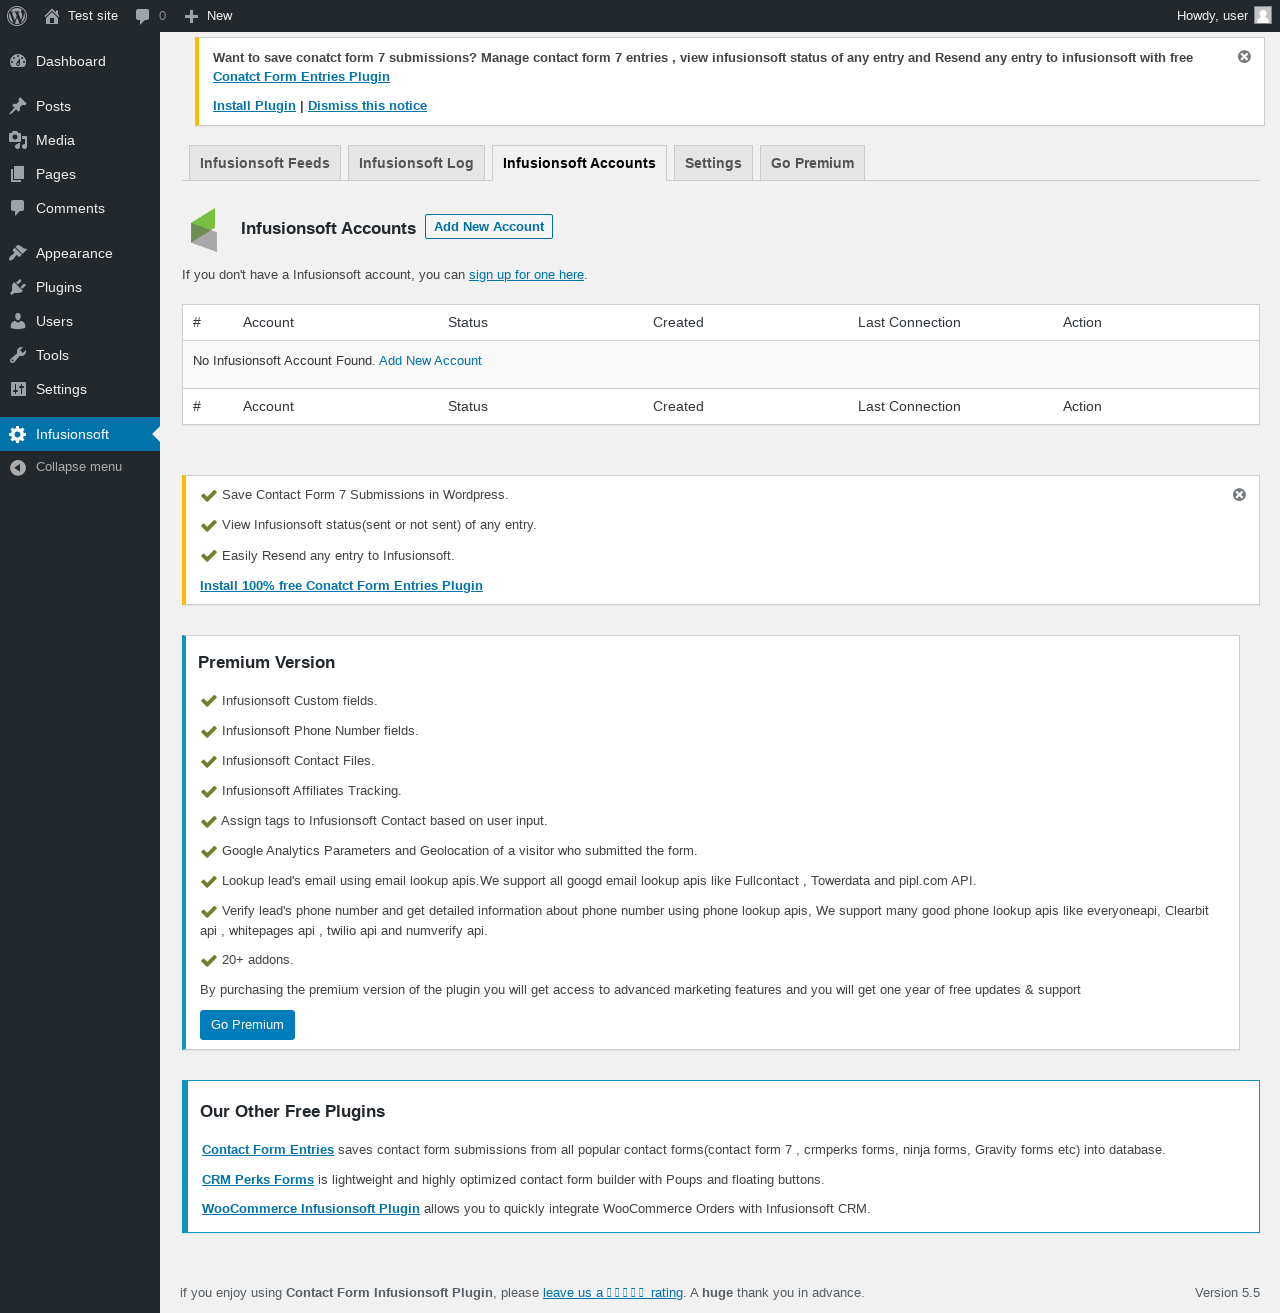Click the Add New Account button
Screen dimensions: 1280x1313
[x=489, y=227]
